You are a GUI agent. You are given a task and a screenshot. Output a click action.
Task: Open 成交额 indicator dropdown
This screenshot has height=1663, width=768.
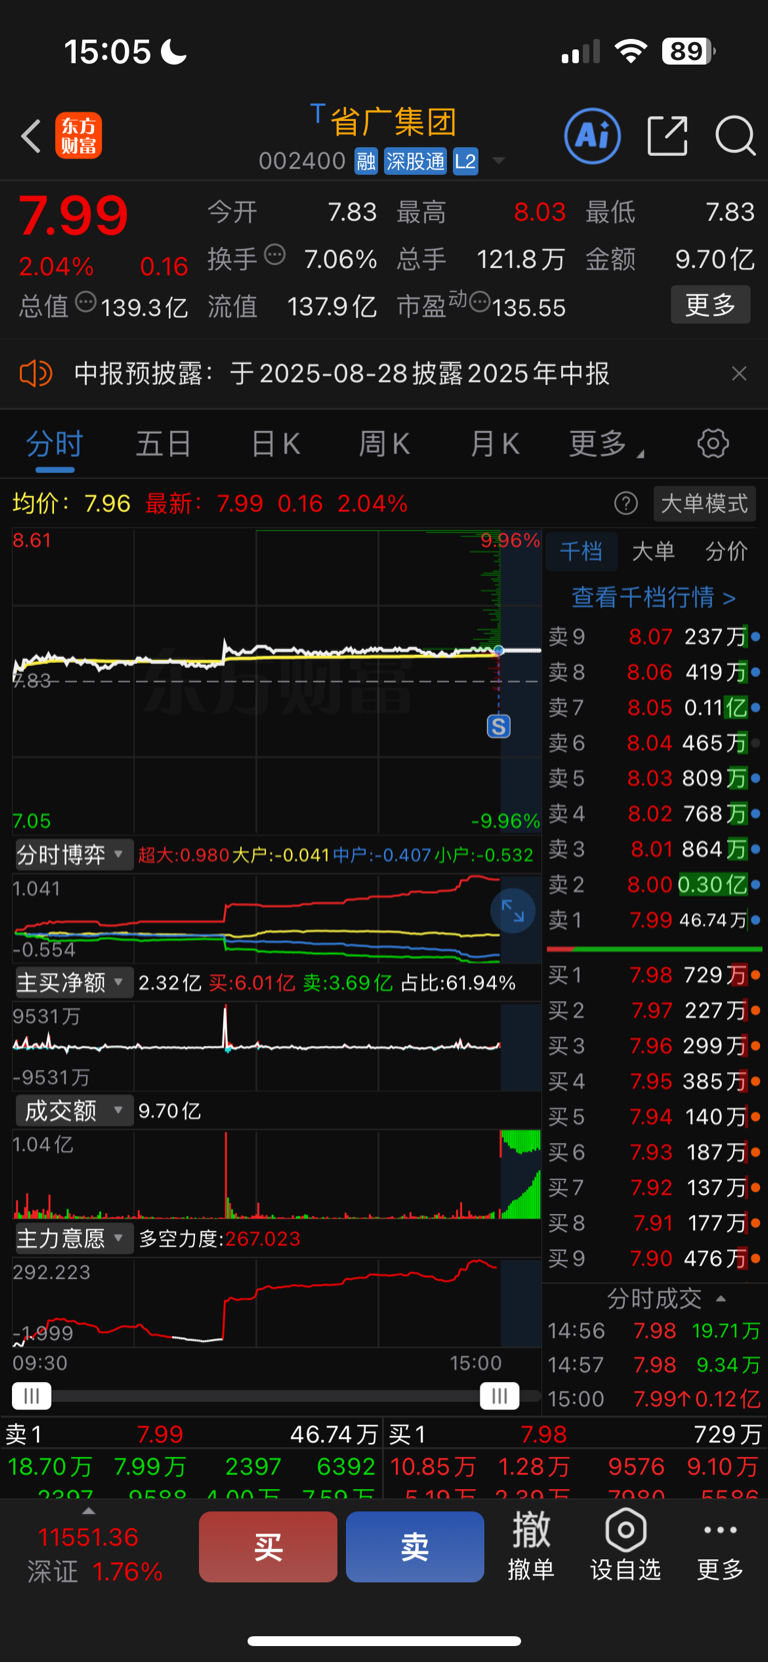pyautogui.click(x=72, y=1111)
